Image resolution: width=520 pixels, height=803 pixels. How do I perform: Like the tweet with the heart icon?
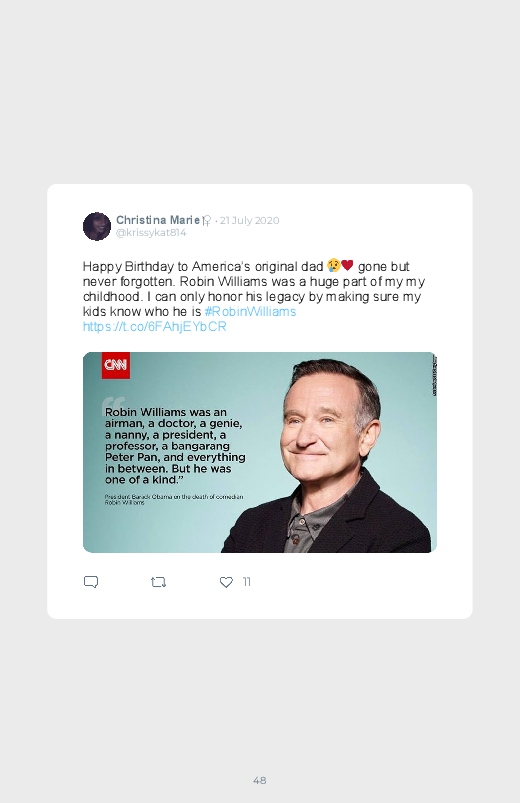[x=226, y=582]
